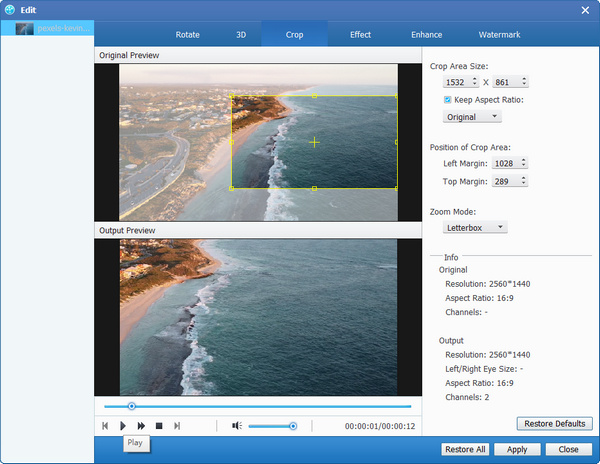Click the Apply button

tap(517, 450)
